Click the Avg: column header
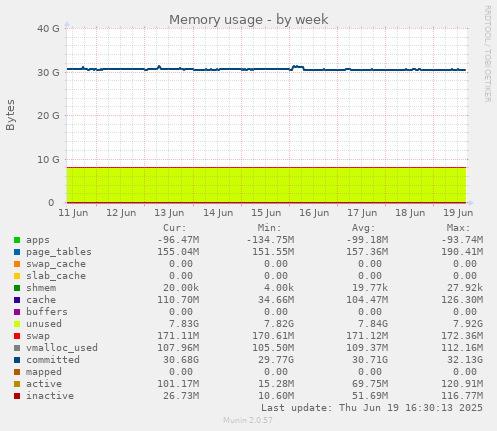 click(x=364, y=228)
